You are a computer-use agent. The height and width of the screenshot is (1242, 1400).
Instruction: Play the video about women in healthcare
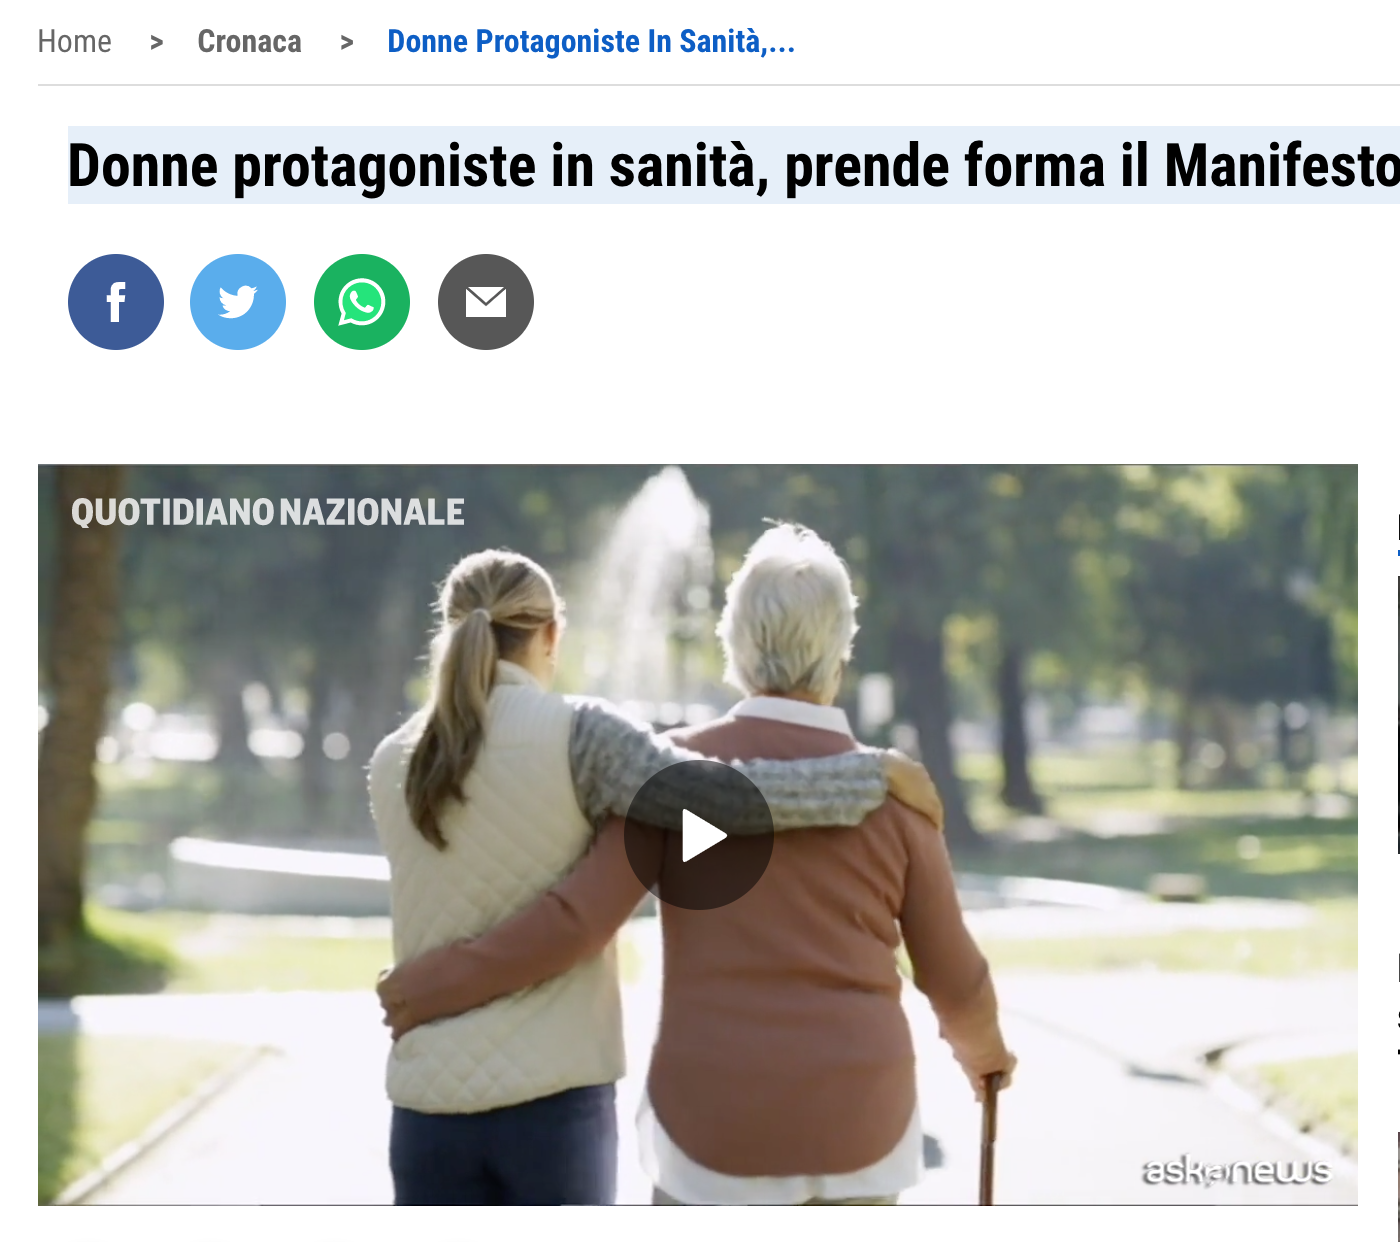699,835
